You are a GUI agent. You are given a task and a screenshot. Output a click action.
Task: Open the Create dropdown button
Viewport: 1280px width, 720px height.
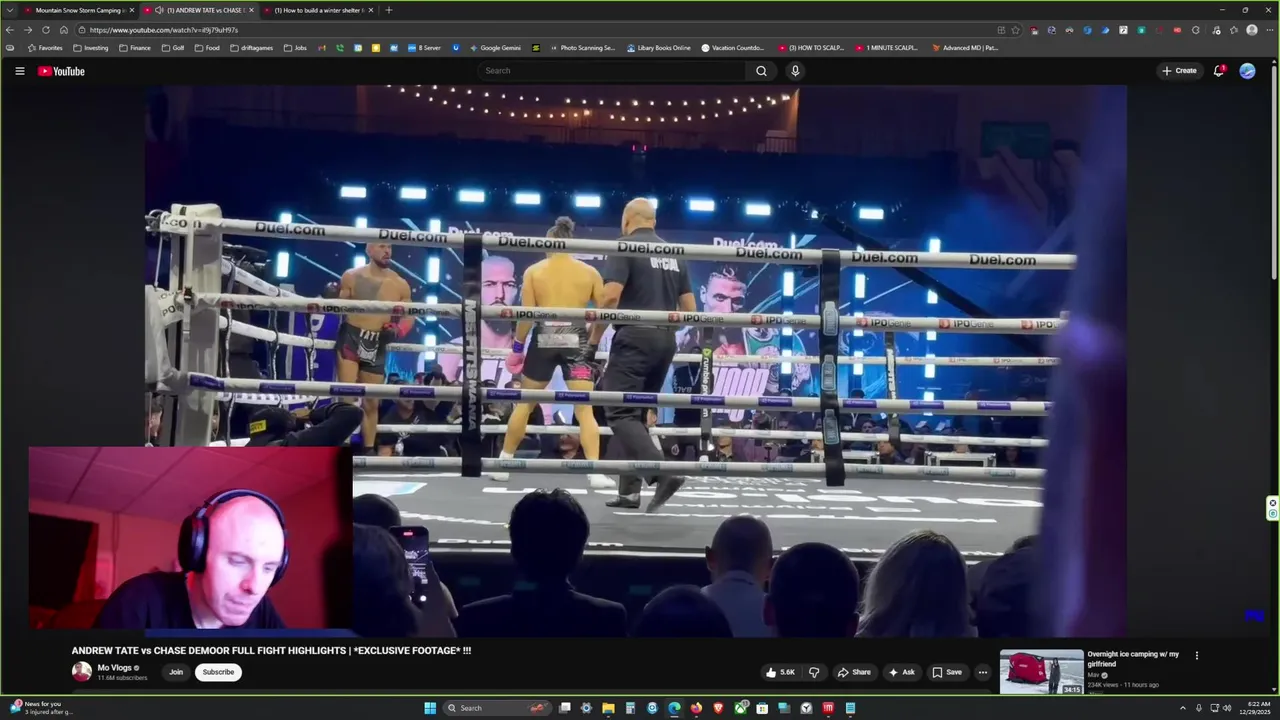tap(1179, 71)
